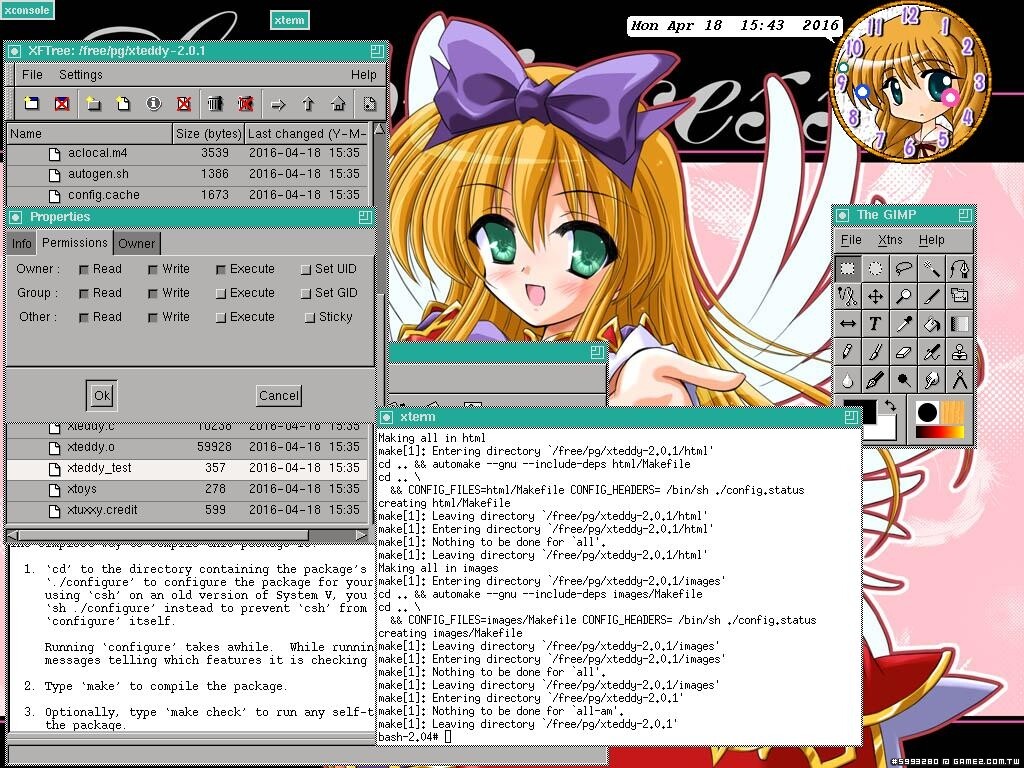Viewport: 1024px width, 768px height.
Task: Pick the Bucket Fill tool
Action: [x=932, y=324]
